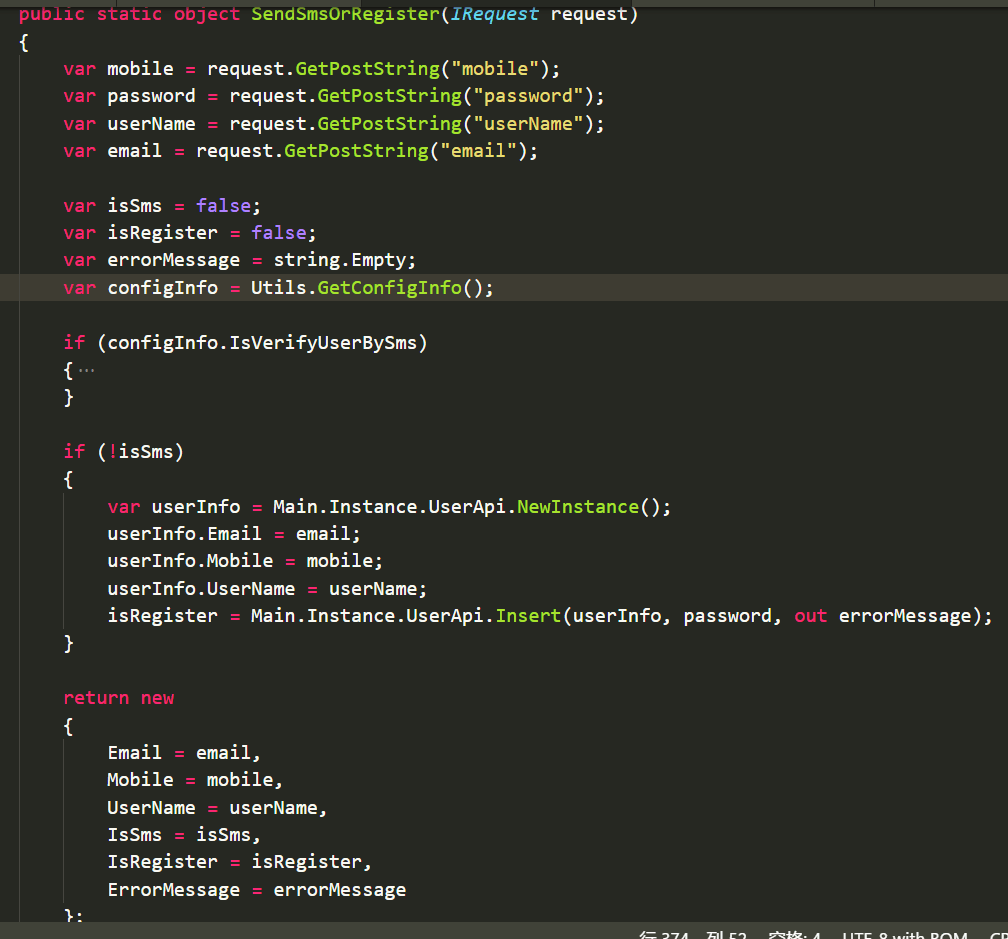Click the ErrorMessage property in return object
1008x939 pixels.
pos(173,890)
